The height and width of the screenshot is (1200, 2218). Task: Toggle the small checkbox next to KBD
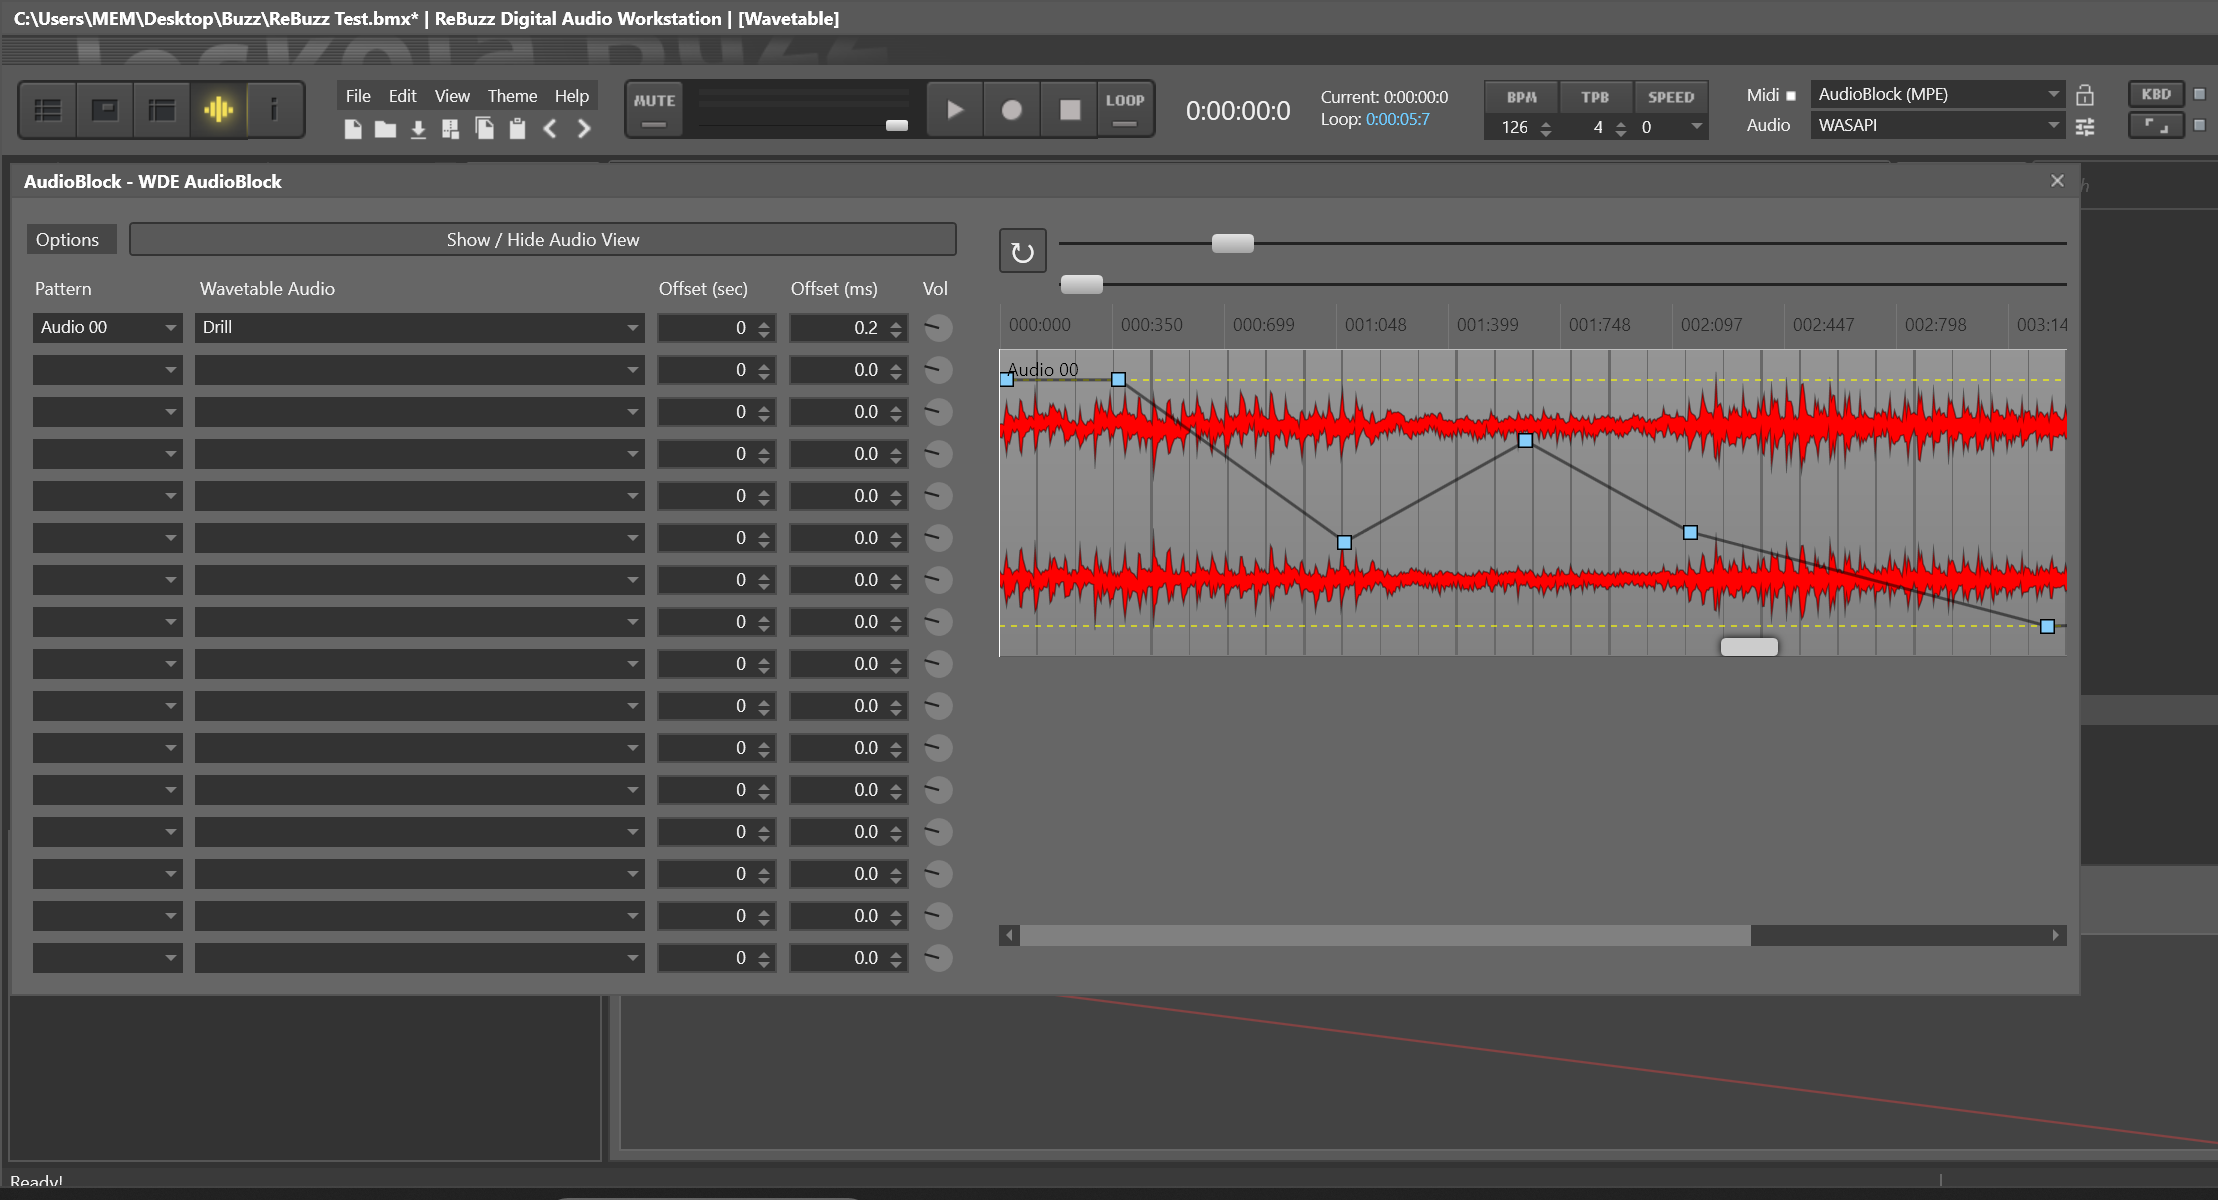(x=2199, y=94)
